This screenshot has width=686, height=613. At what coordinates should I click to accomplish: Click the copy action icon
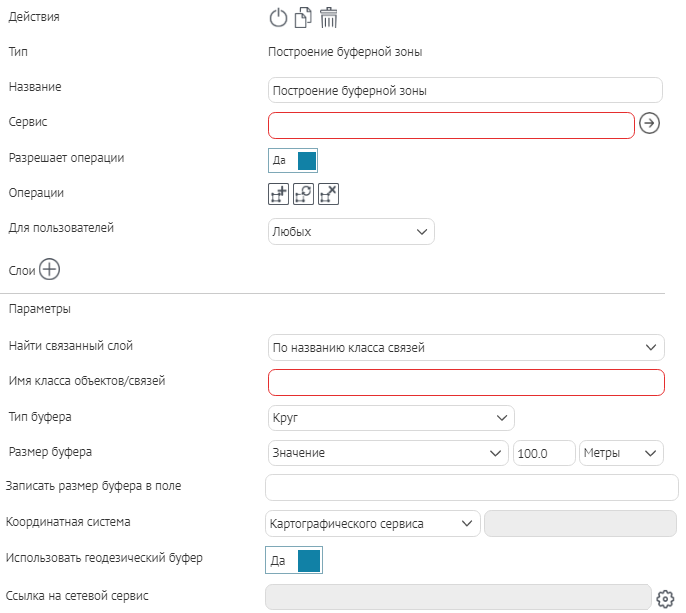pyautogui.click(x=304, y=17)
